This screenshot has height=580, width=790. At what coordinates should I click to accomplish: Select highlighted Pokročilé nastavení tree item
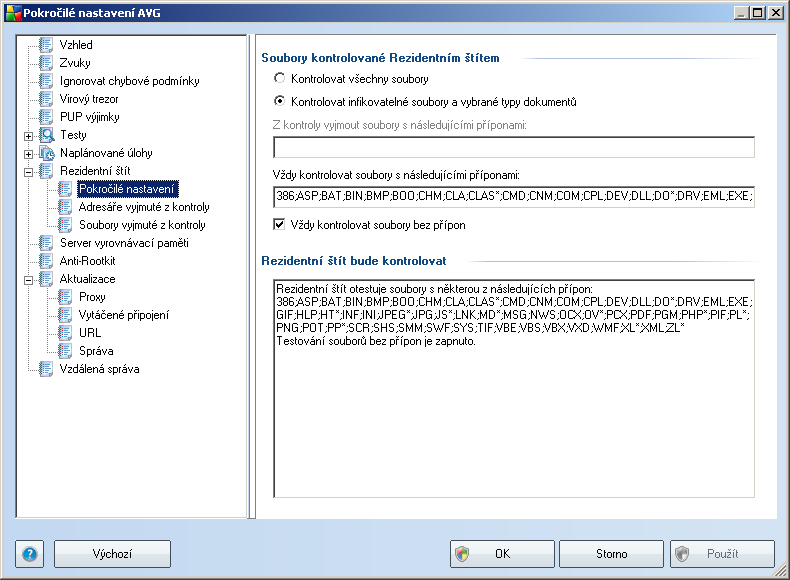[127, 189]
